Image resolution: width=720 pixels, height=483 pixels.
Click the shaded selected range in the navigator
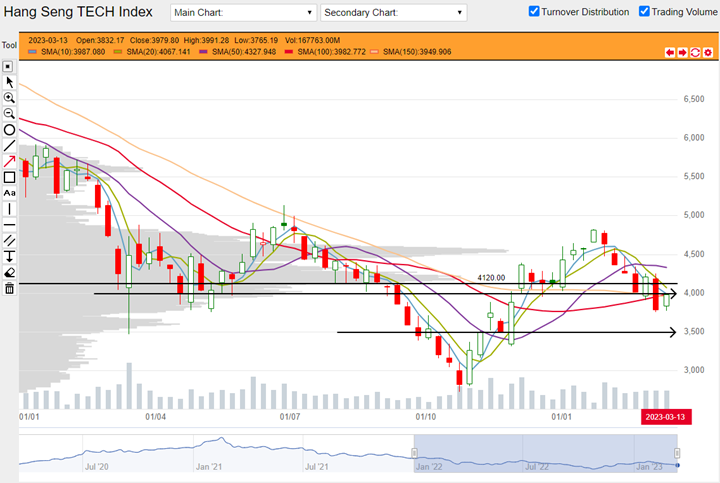(546, 453)
